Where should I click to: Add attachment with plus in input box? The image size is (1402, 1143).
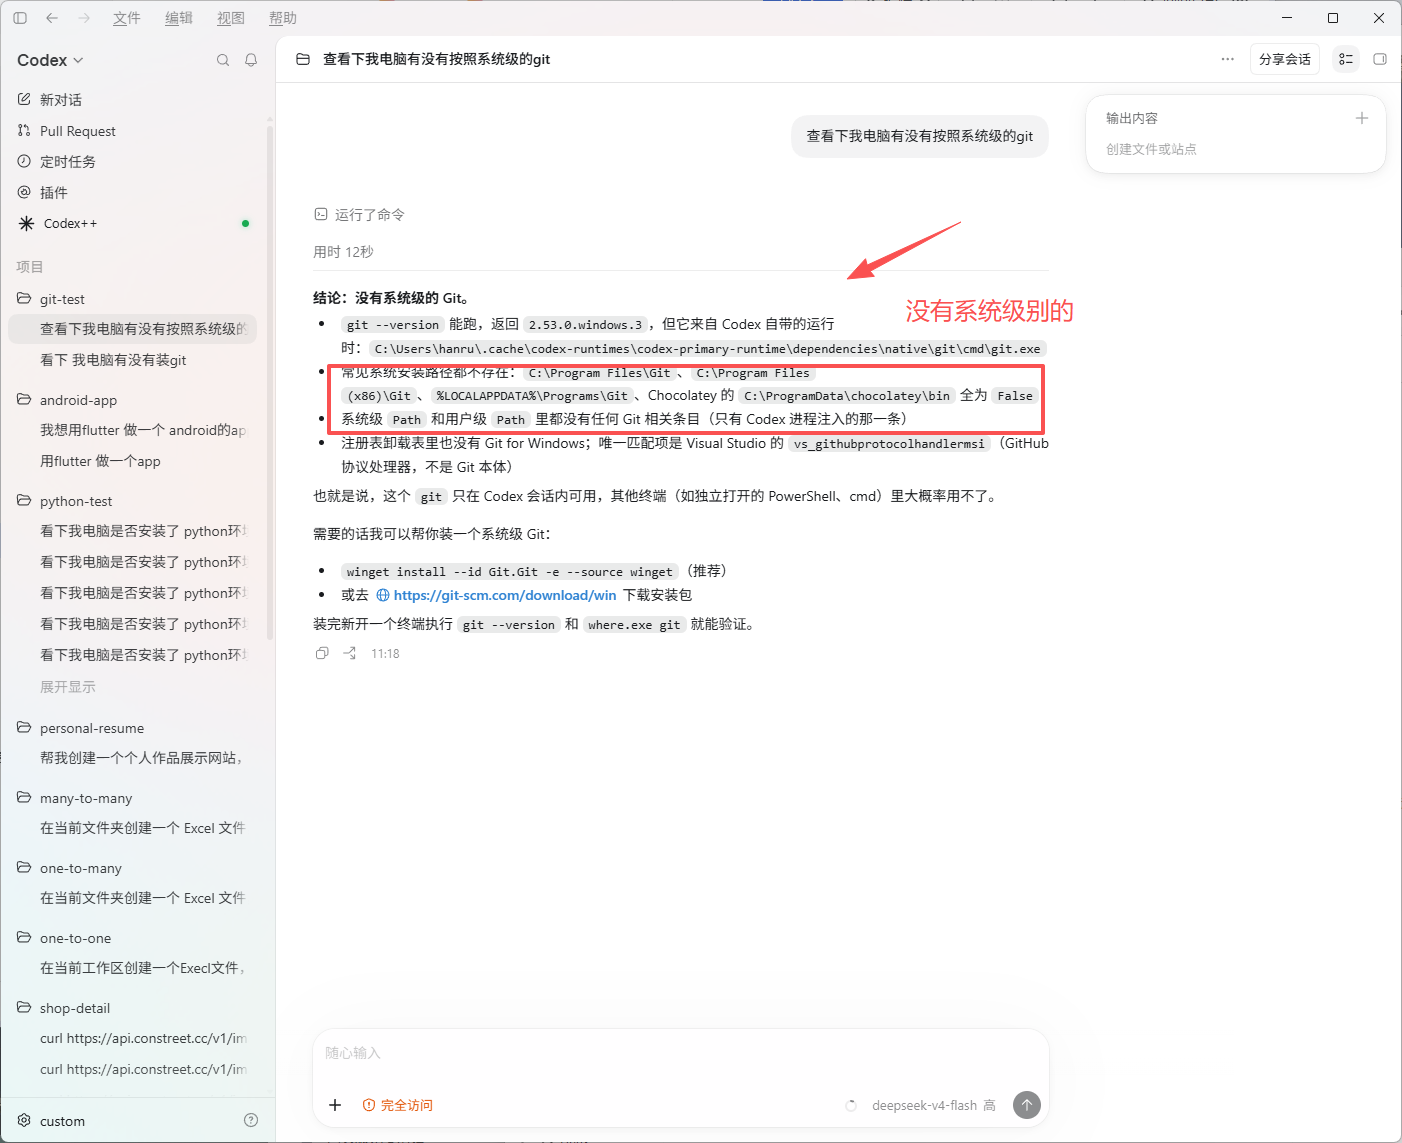coord(335,1105)
